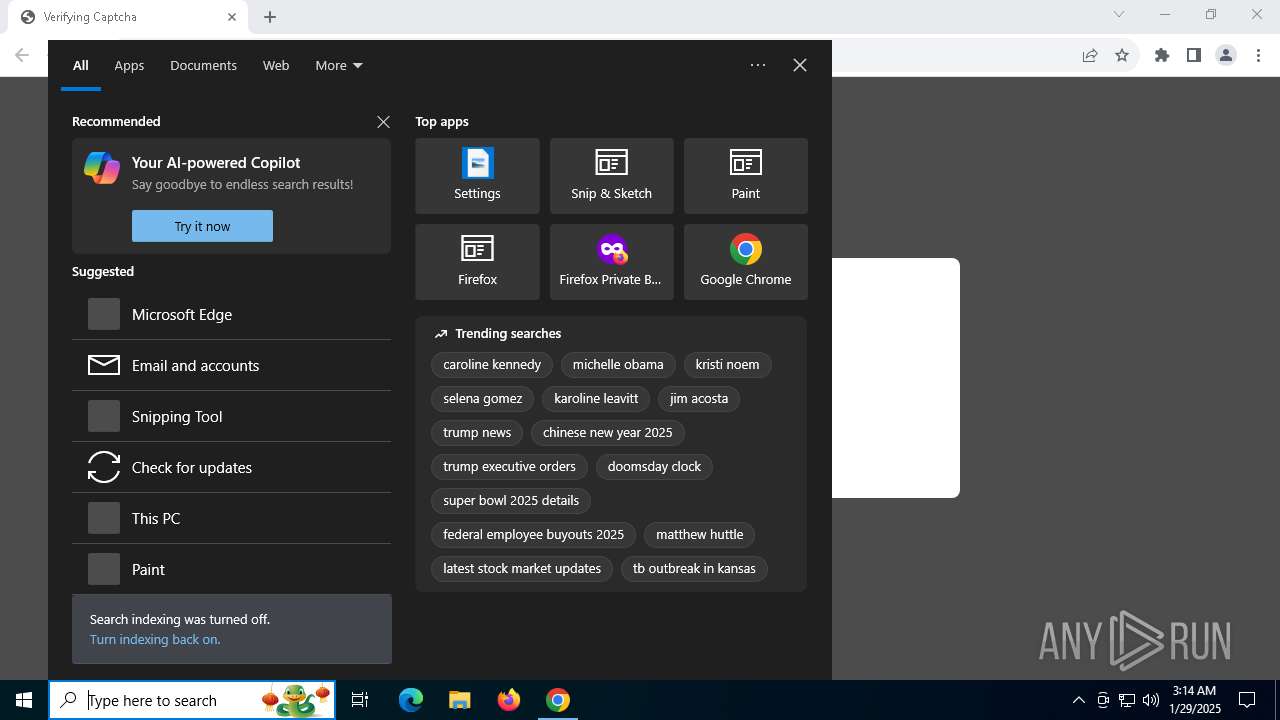Switch to the Web tab
This screenshot has height=720, width=1280.
(x=276, y=65)
